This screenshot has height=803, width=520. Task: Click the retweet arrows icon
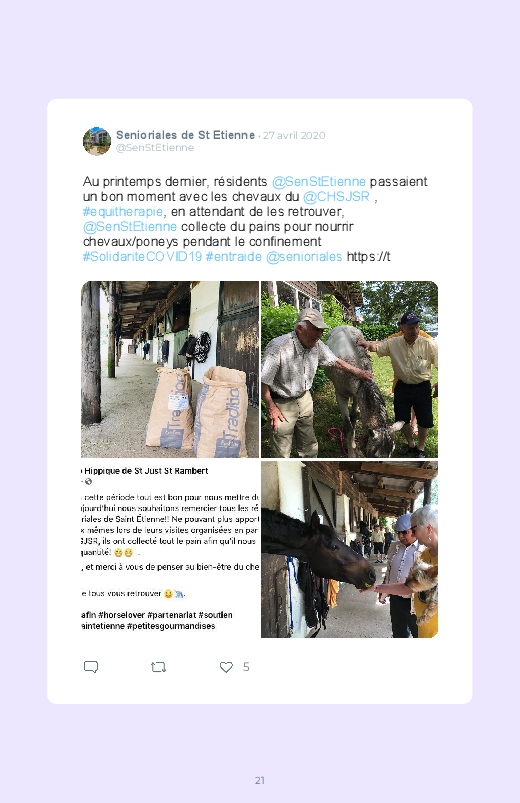[x=158, y=667]
